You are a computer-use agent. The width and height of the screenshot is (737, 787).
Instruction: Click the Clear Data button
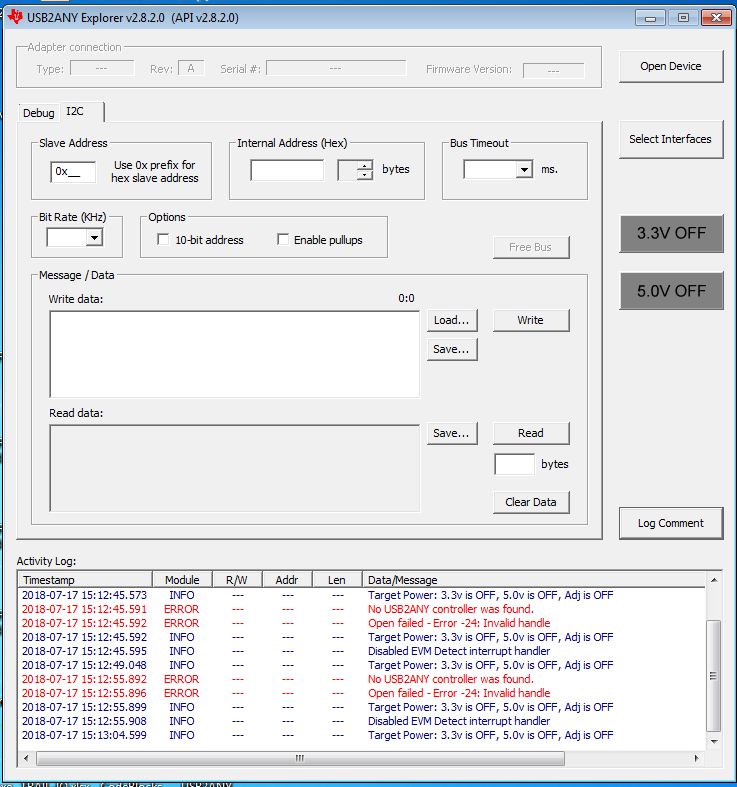[x=531, y=502]
